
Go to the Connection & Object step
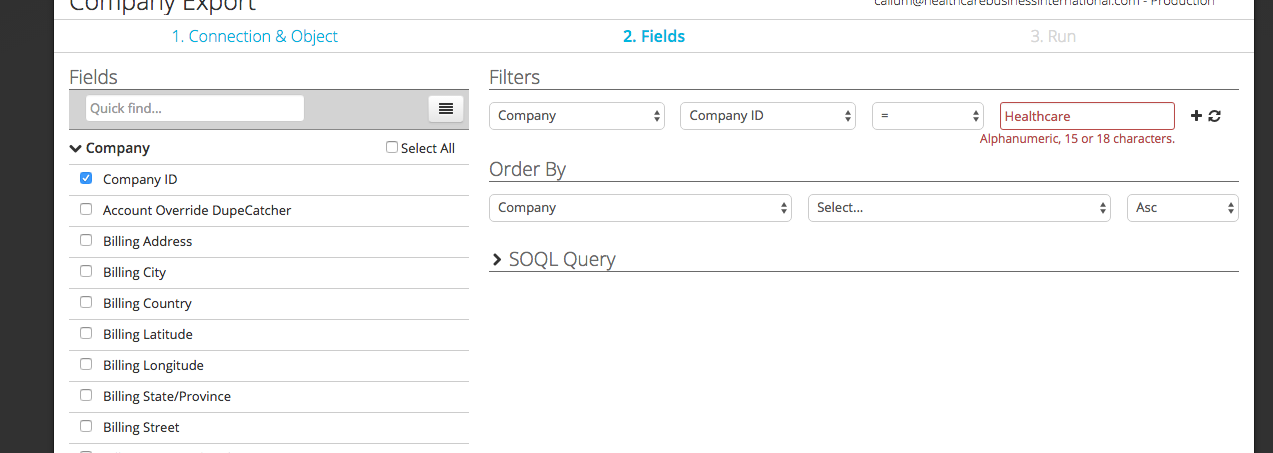(254, 37)
